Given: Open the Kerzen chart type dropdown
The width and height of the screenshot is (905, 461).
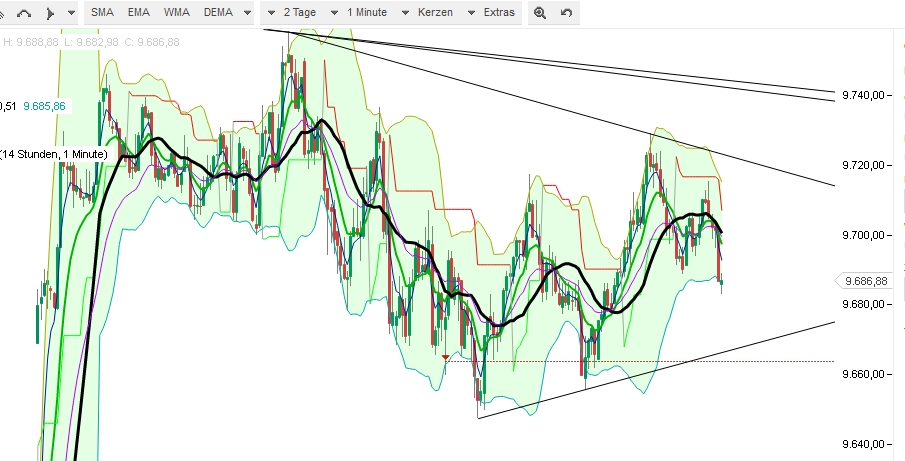Looking at the screenshot, I should (428, 12).
